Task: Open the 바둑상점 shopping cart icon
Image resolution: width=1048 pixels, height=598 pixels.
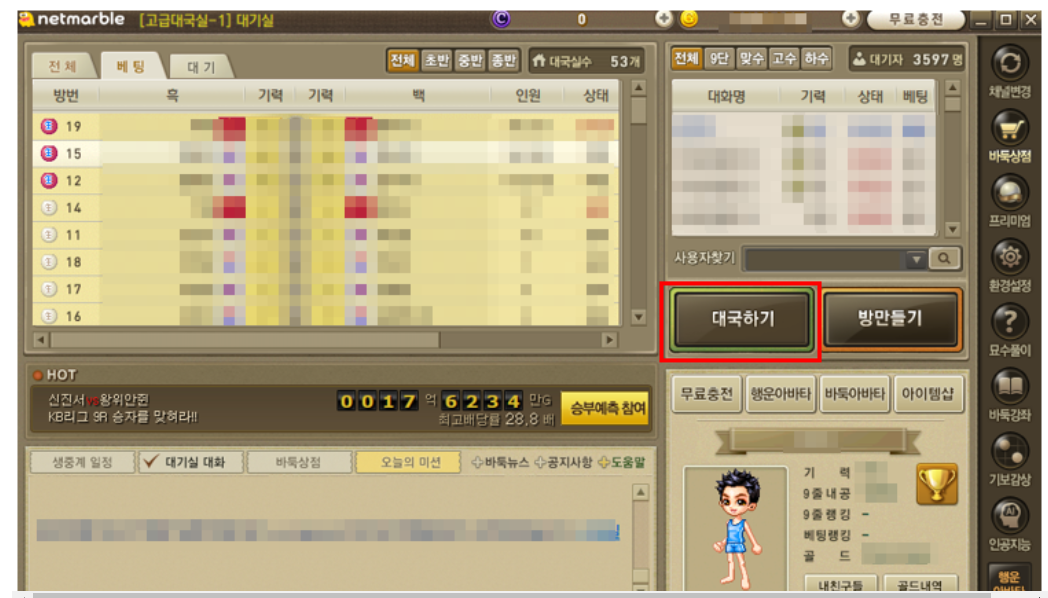Action: click(1009, 128)
